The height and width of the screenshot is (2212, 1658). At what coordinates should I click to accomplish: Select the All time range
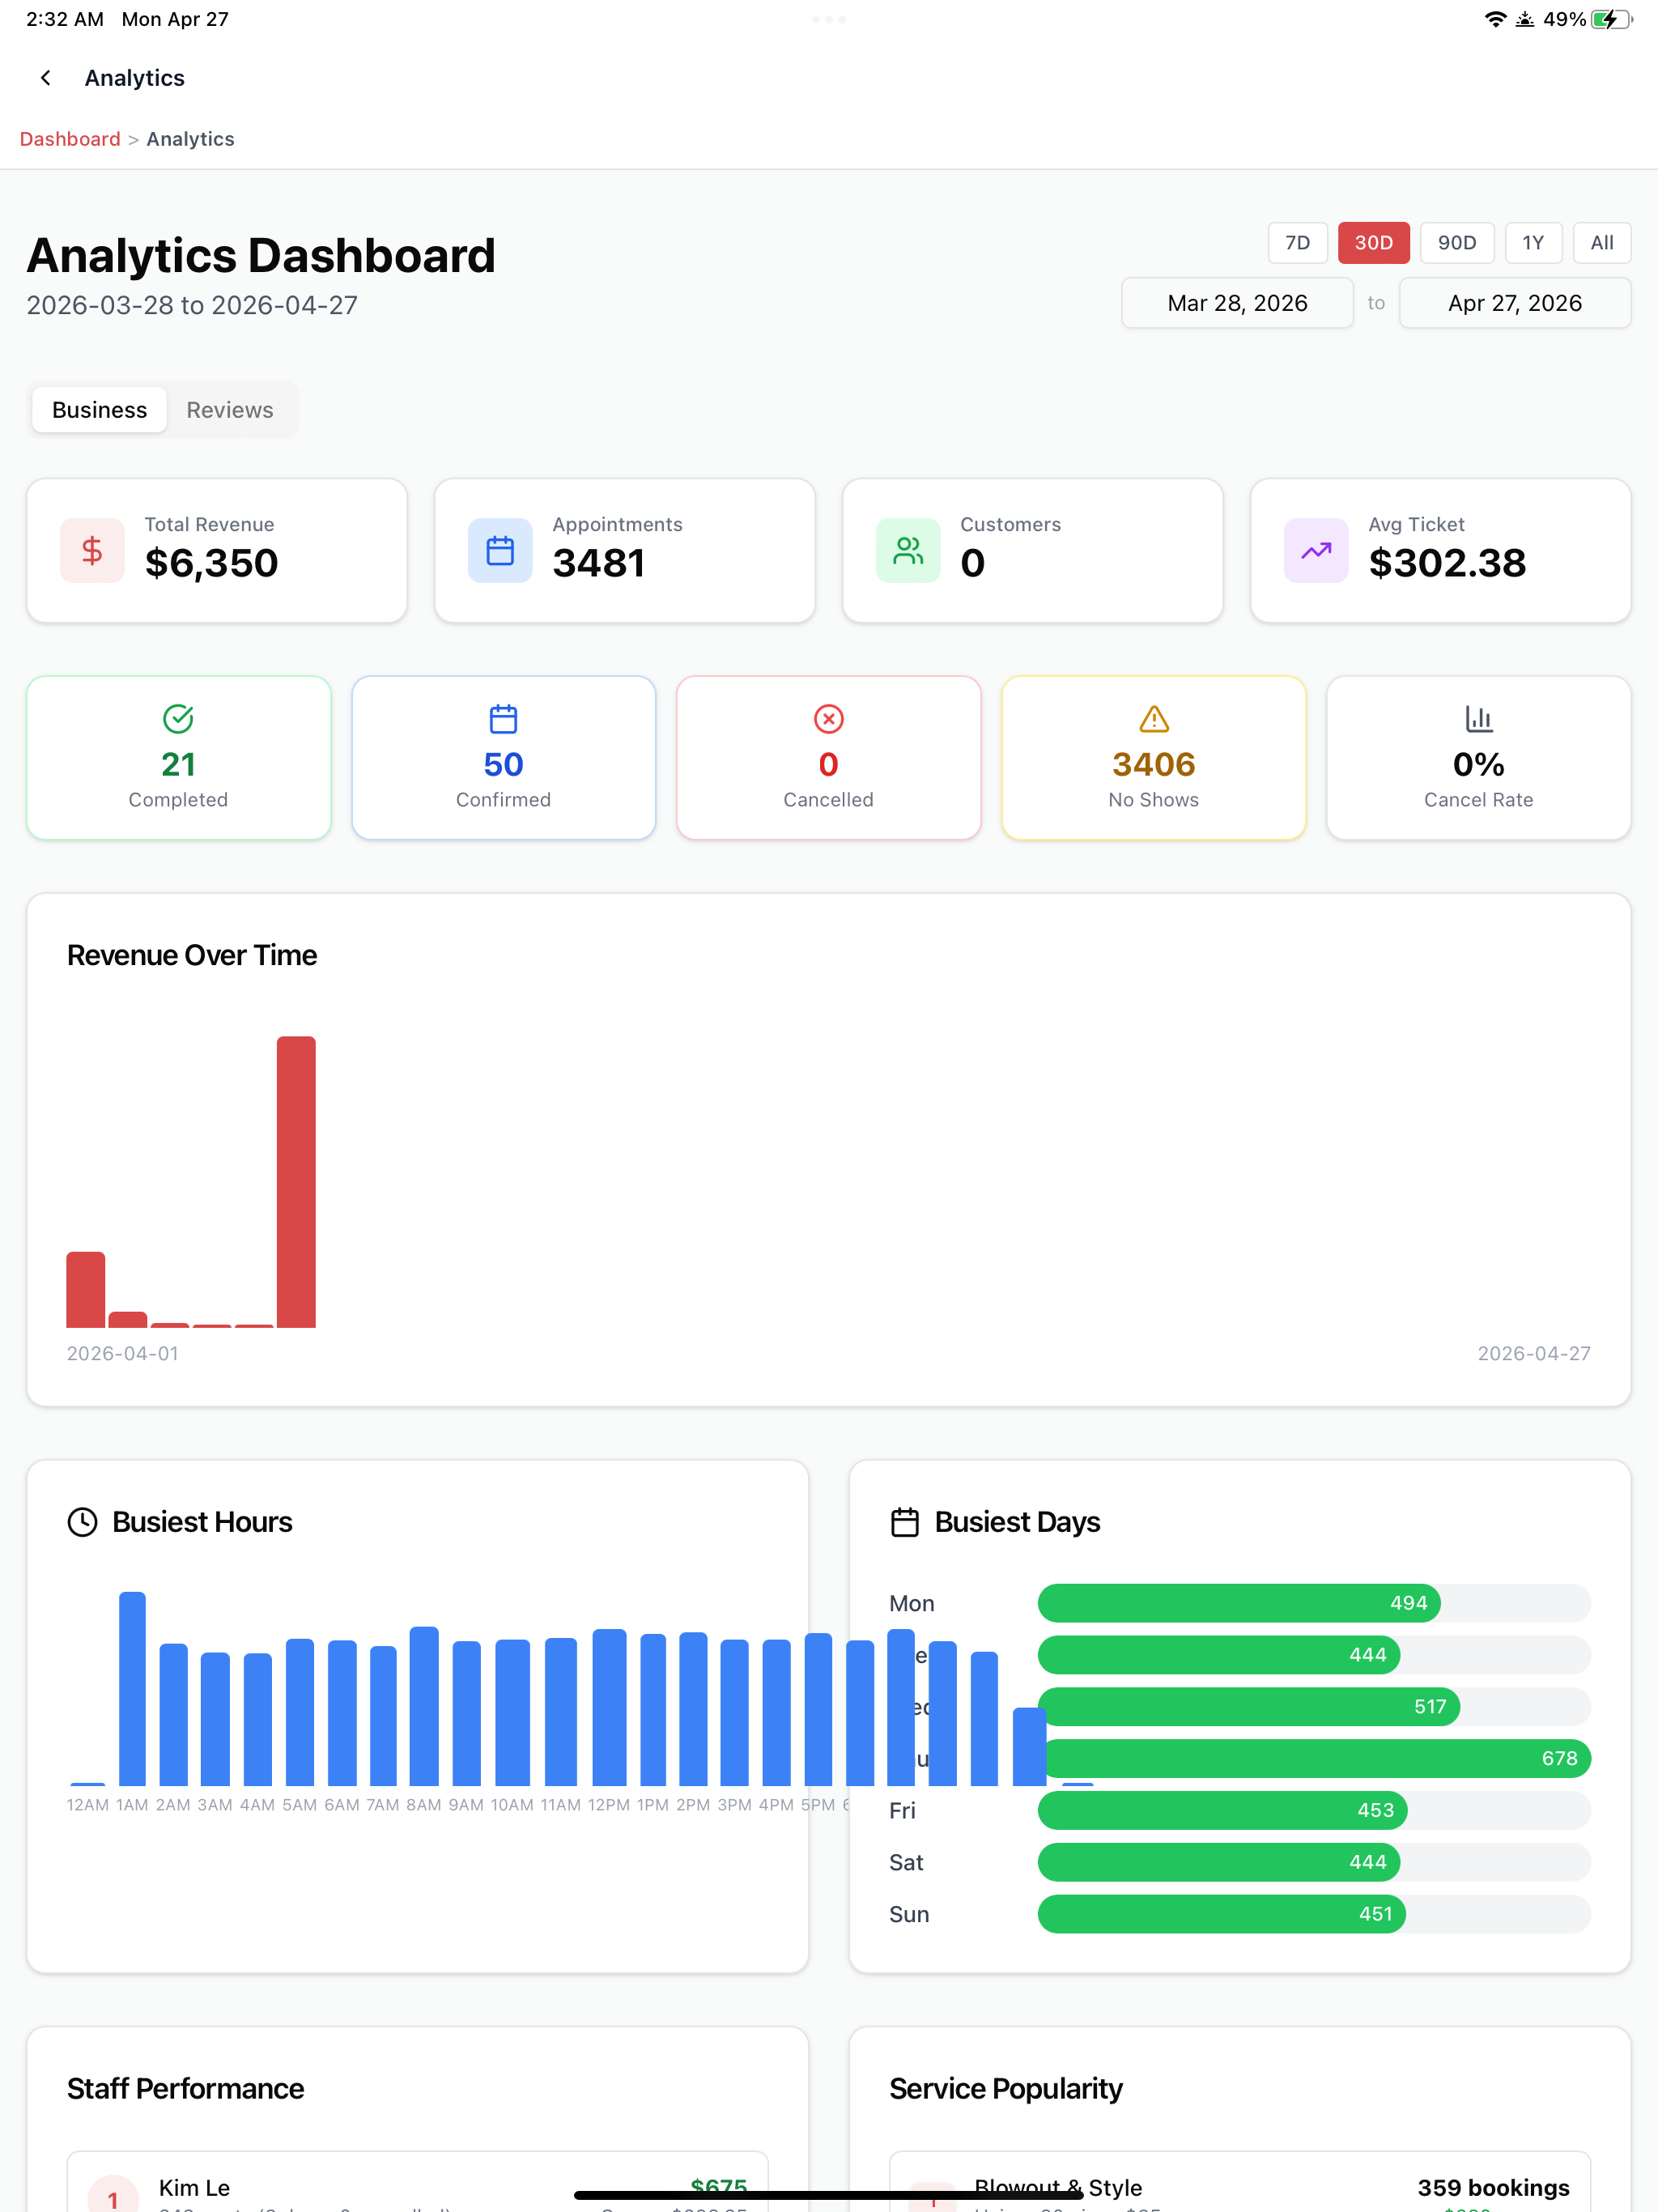pyautogui.click(x=1601, y=243)
